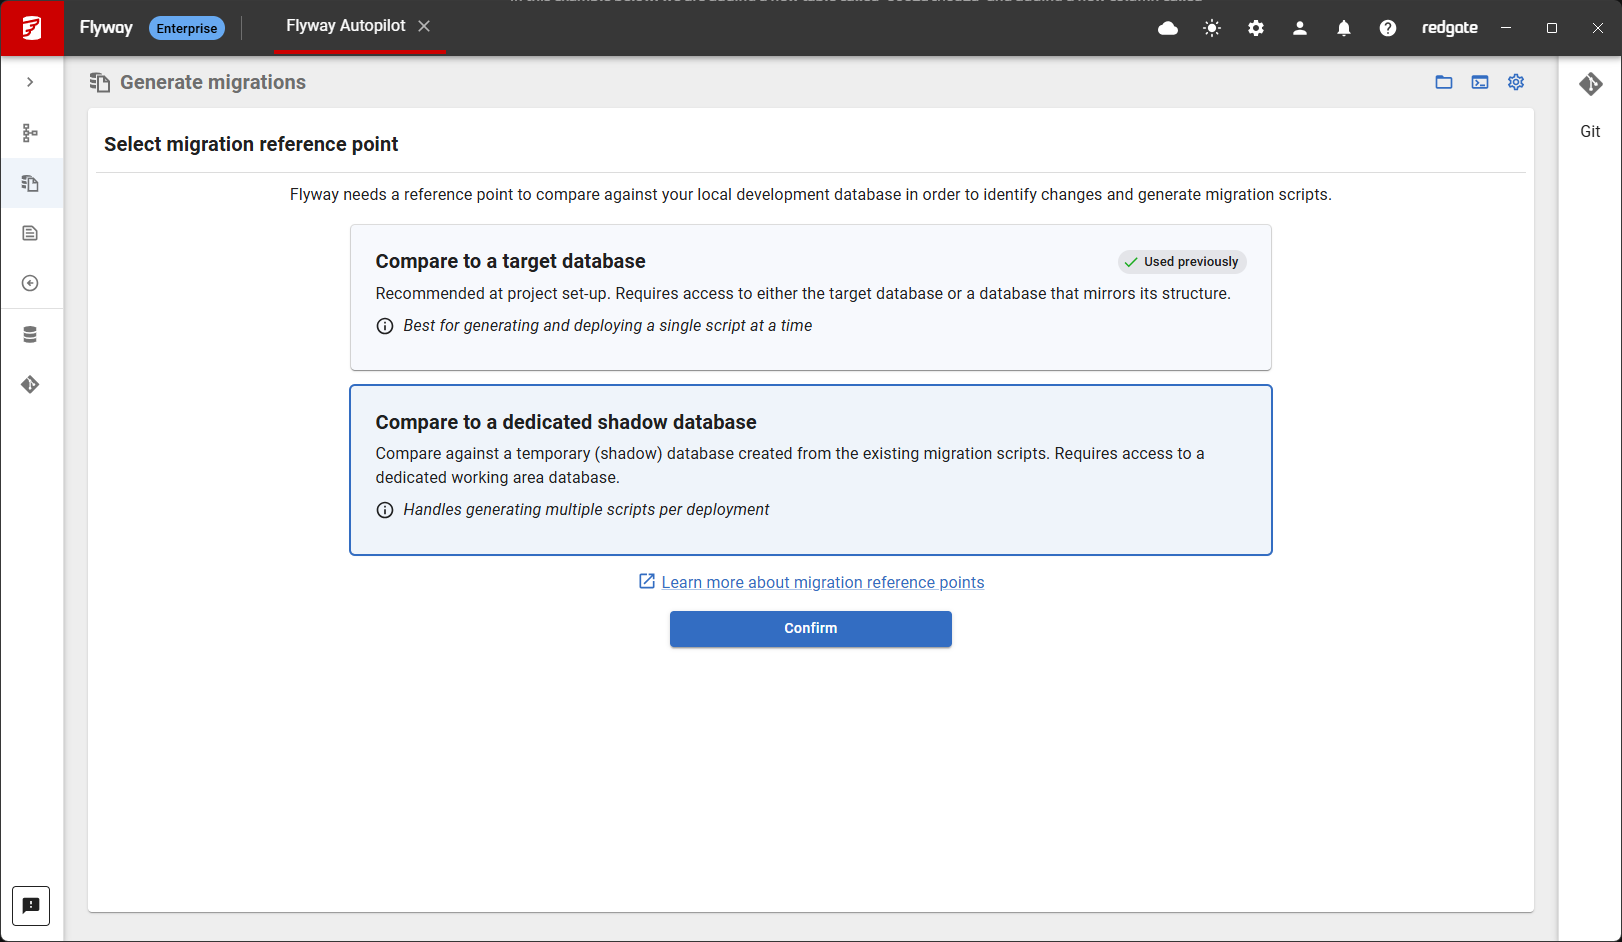The image size is (1622, 942).
Task: Open project folder icon in header
Action: click(x=1444, y=82)
